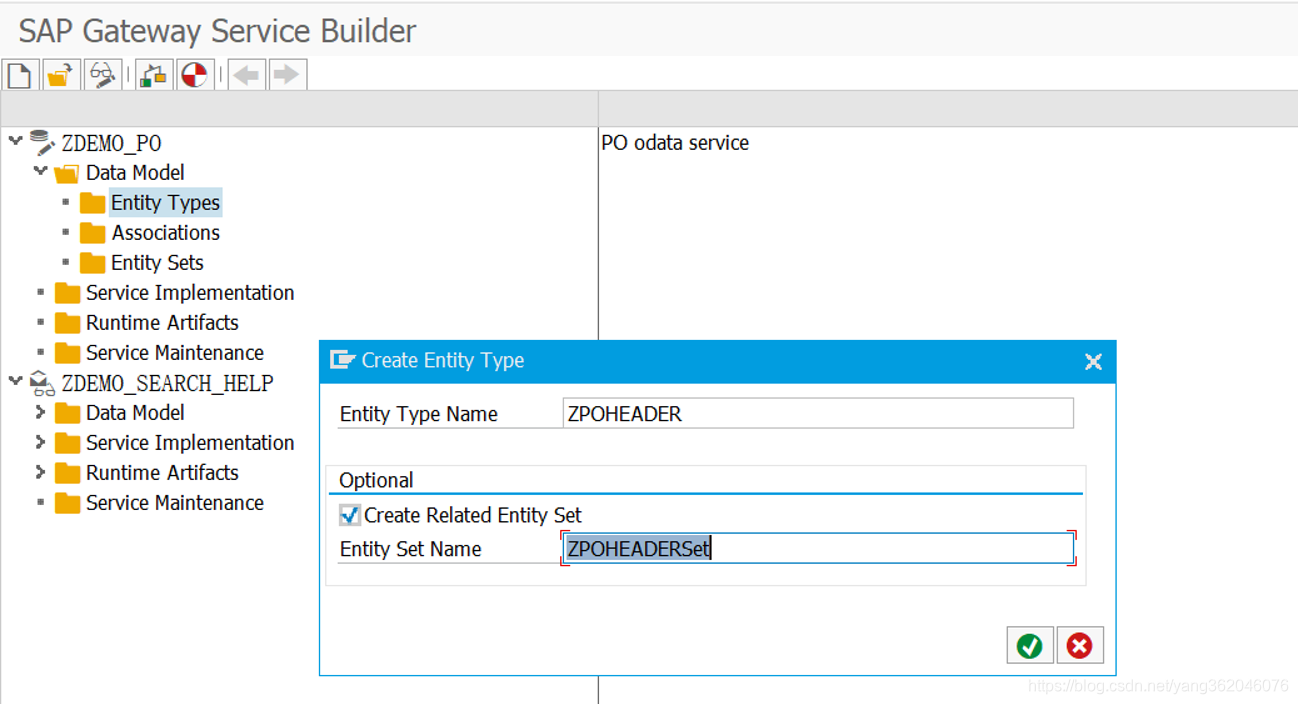The image size is (1298, 704).
Task: Click the Open Project folder toolbar icon
Action: tap(61, 75)
